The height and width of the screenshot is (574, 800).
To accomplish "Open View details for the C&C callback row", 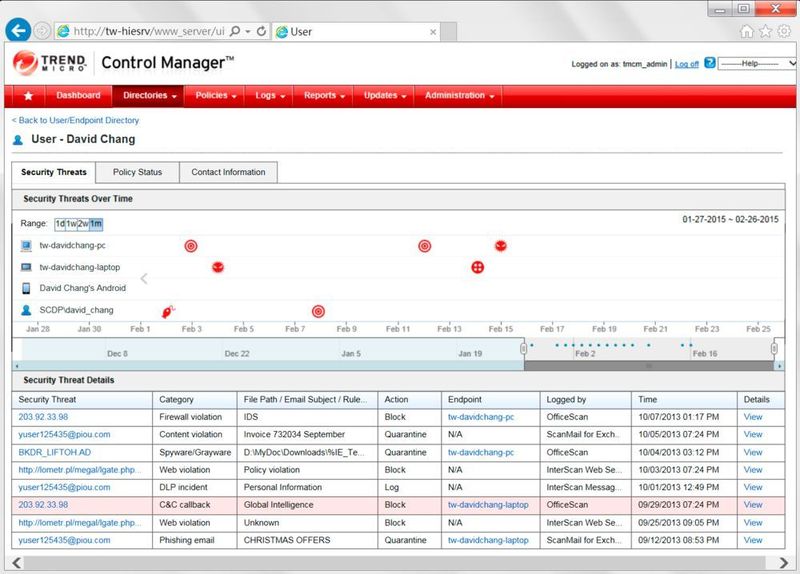I will 753,505.
